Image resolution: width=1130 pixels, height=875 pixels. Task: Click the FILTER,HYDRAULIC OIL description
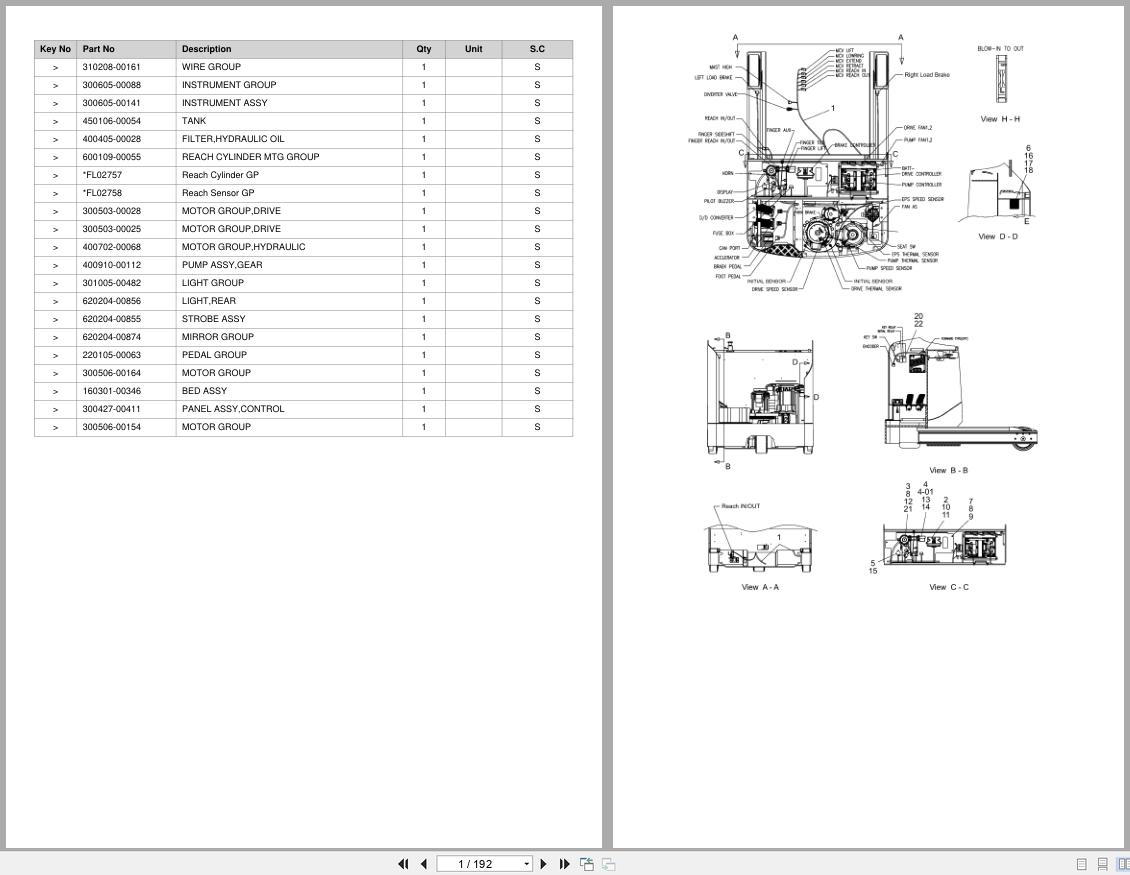click(233, 139)
